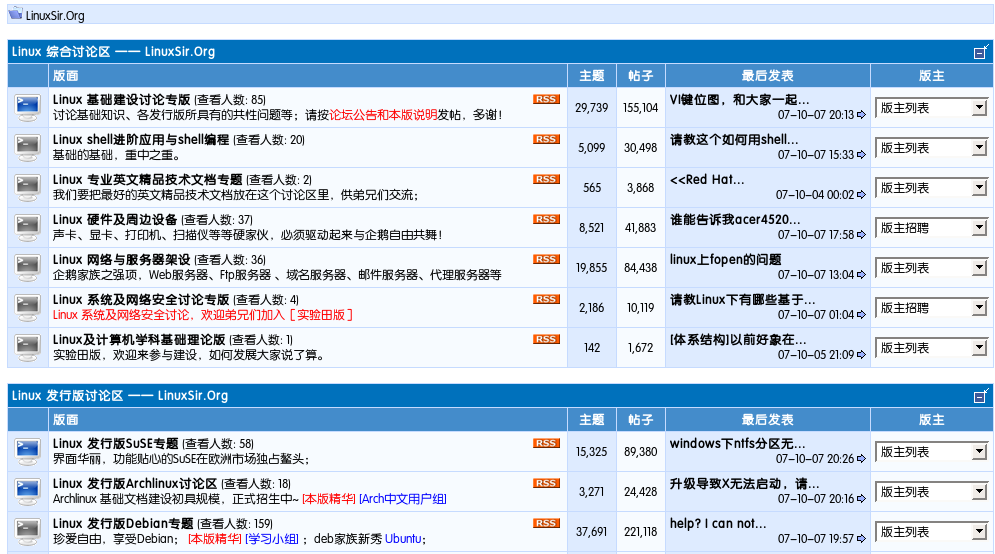The image size is (995, 554).
Task: Click the monitor icon beside Linux shell进阶应用与shell编程
Action: (x=28, y=148)
